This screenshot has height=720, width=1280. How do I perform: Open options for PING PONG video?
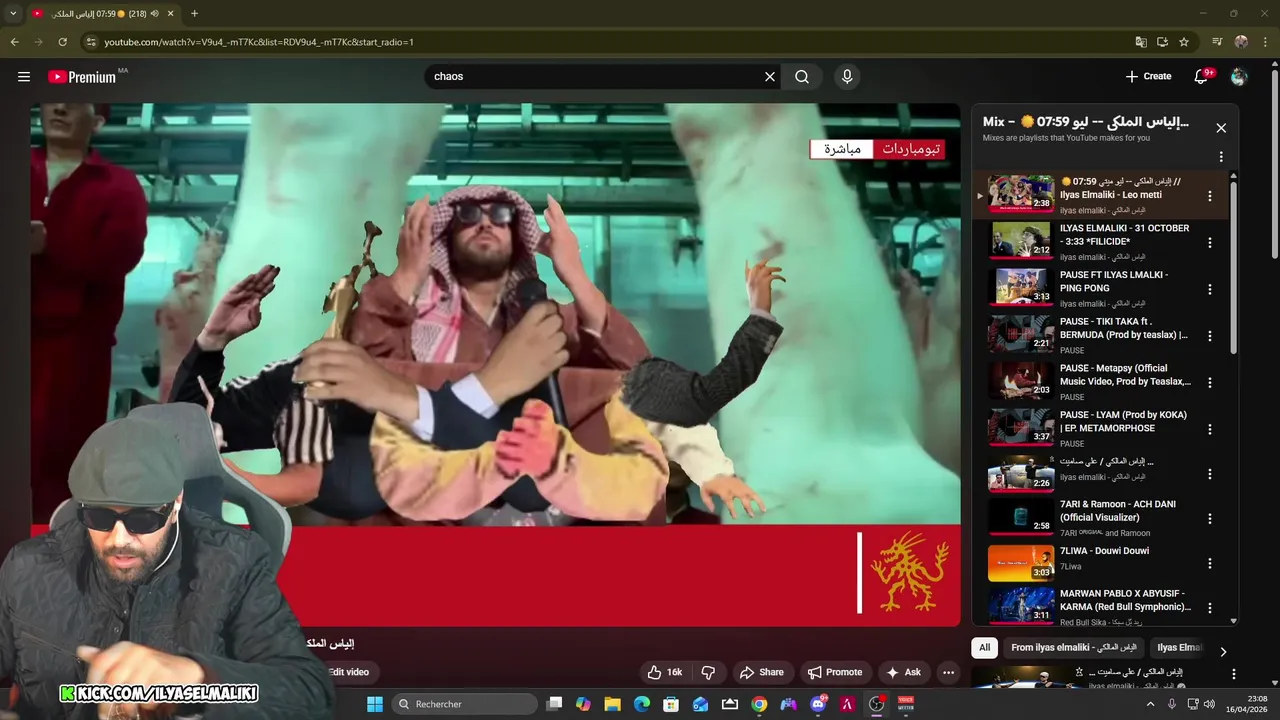point(1209,289)
